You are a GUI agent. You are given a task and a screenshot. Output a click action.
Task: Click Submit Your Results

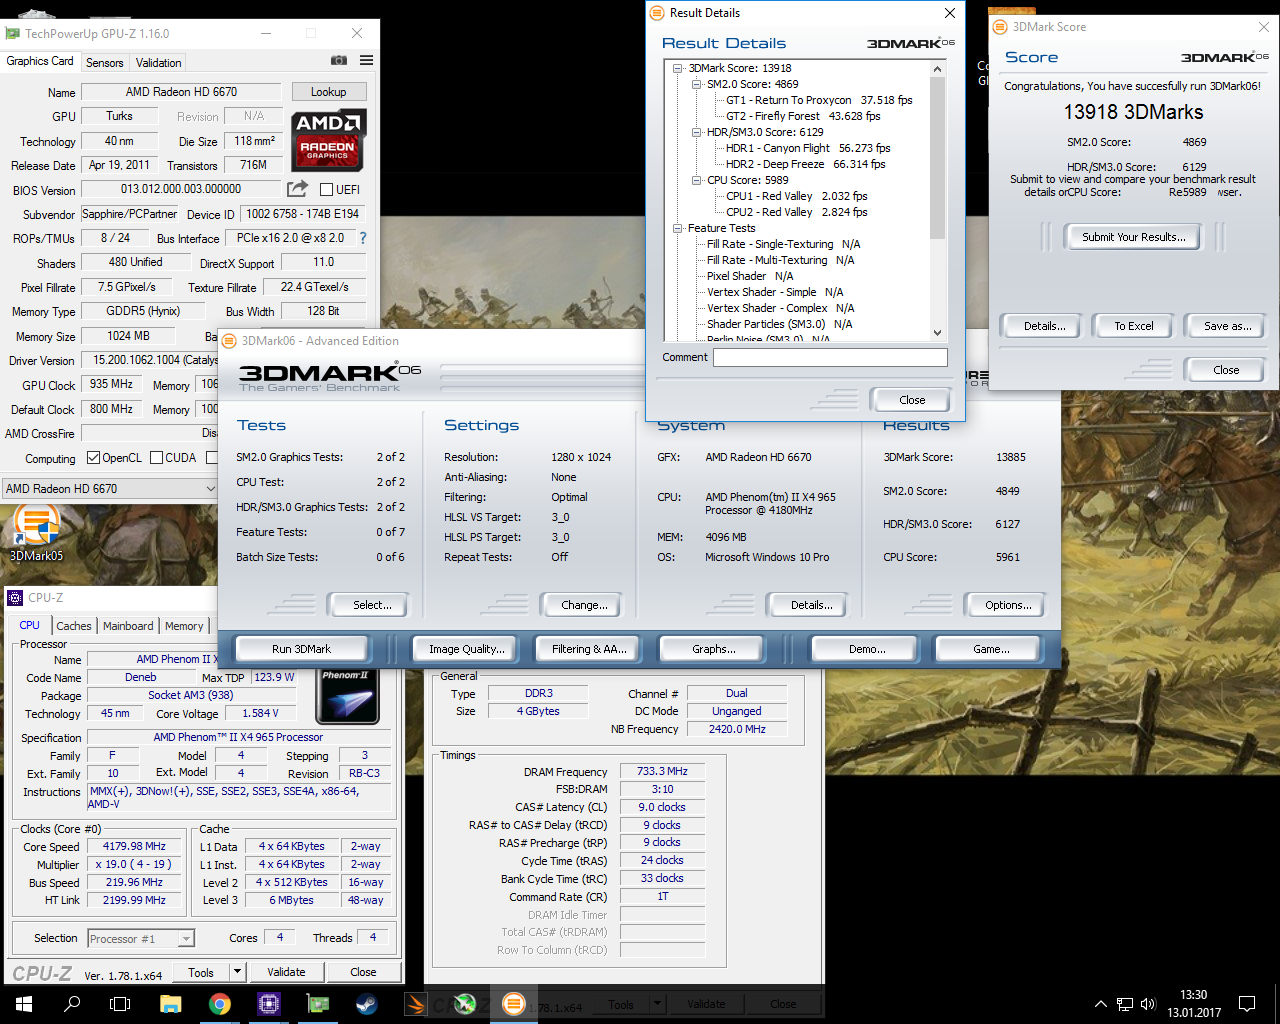pyautogui.click(x=1134, y=237)
